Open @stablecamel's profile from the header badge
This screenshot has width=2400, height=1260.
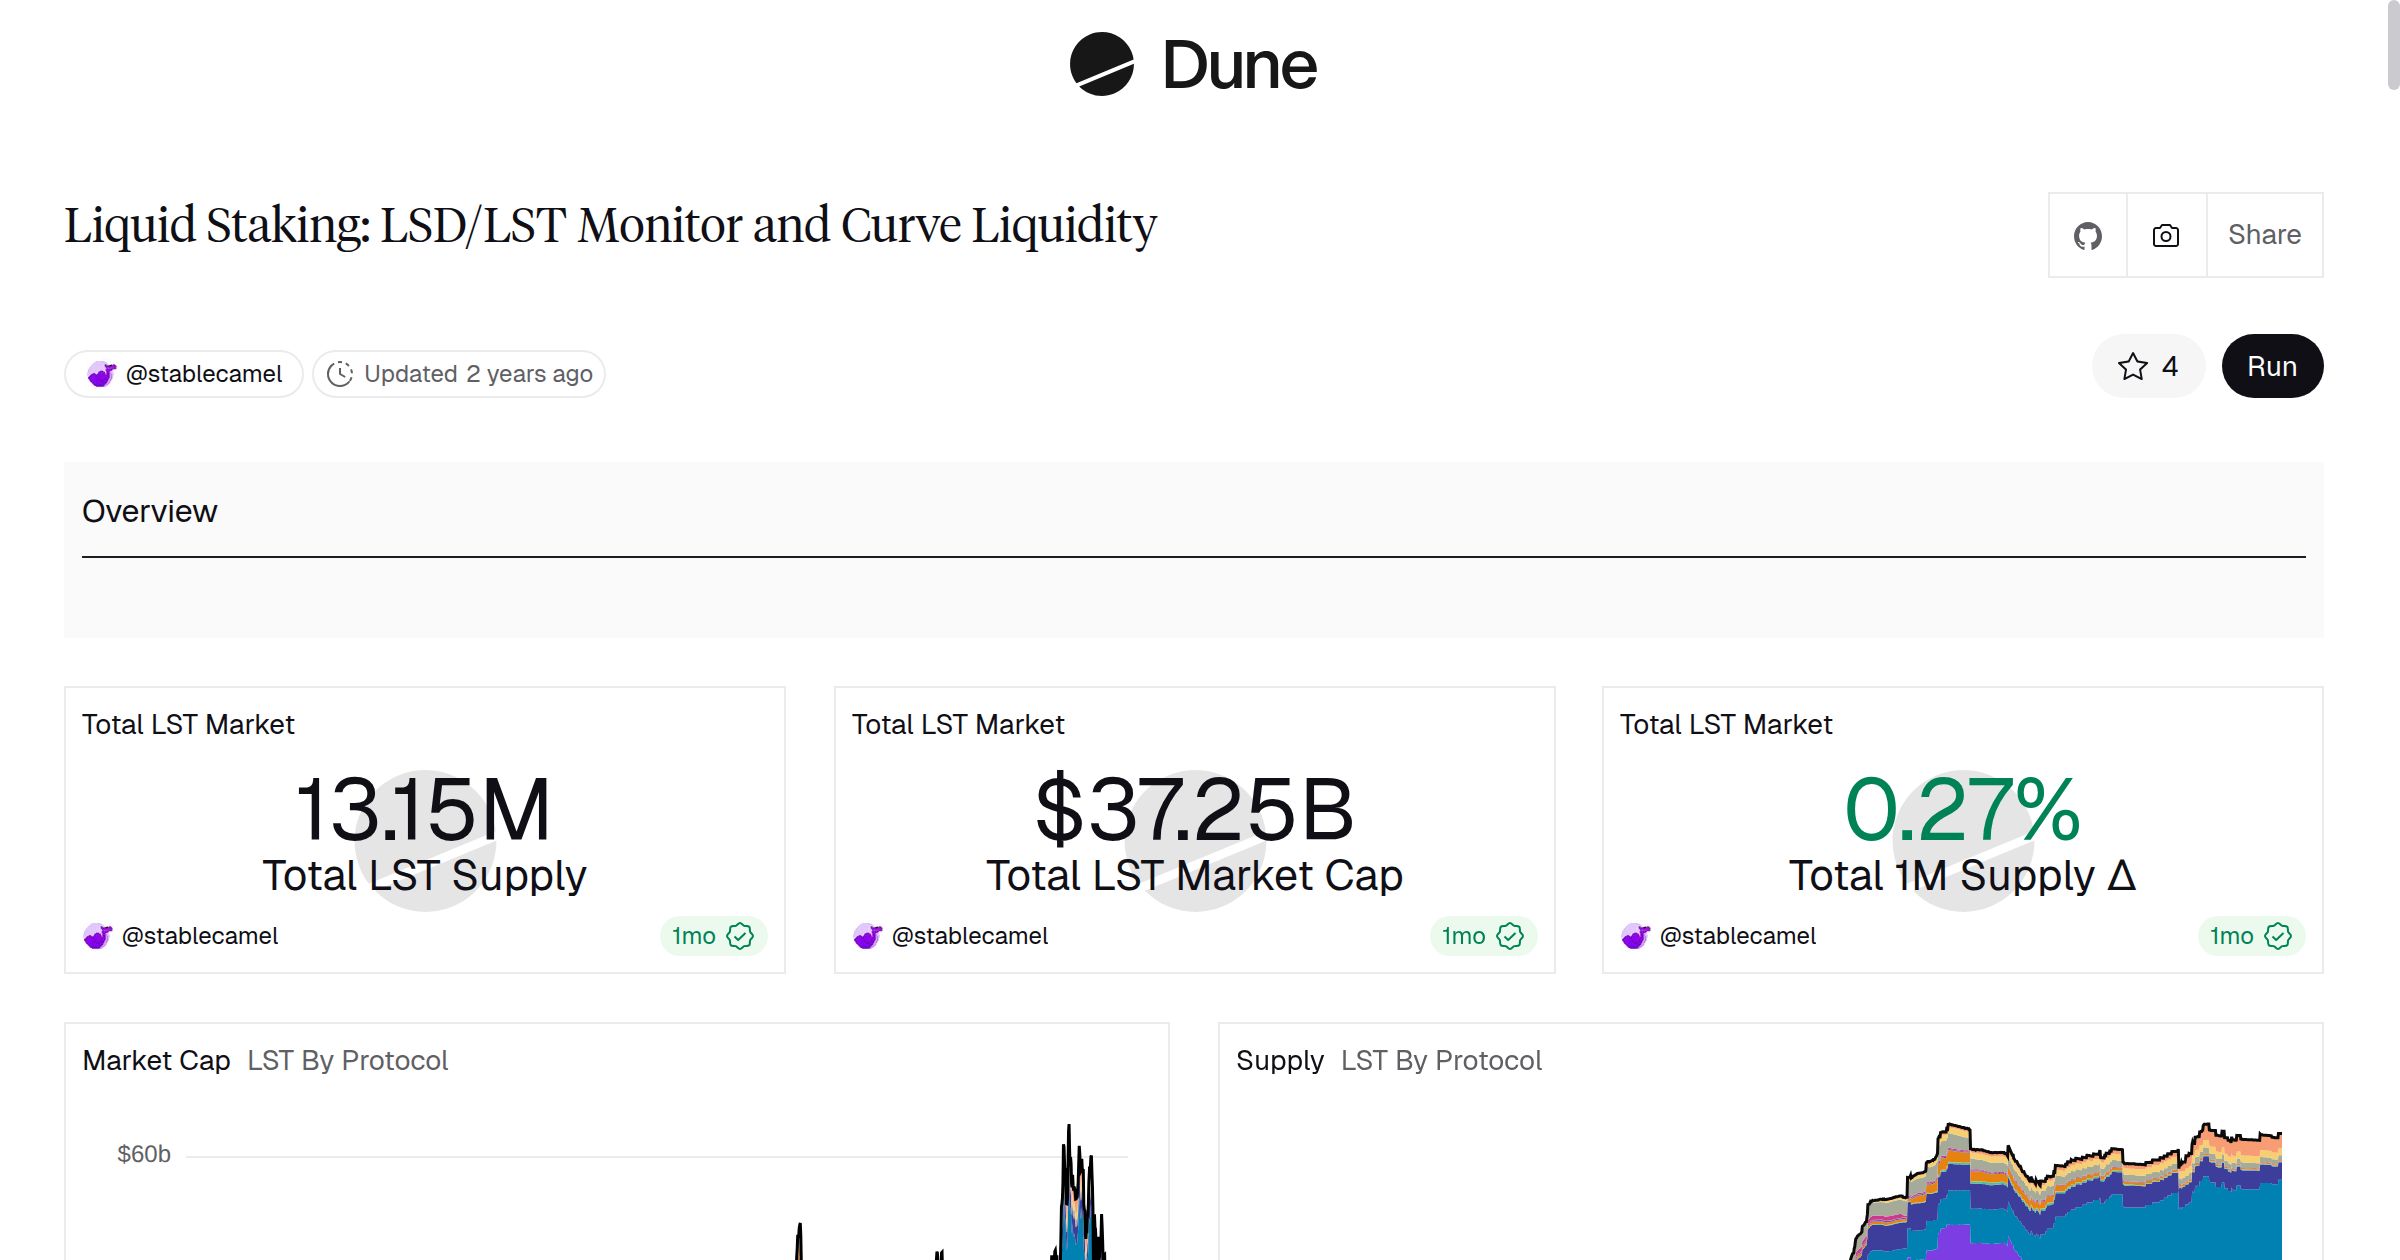(183, 373)
